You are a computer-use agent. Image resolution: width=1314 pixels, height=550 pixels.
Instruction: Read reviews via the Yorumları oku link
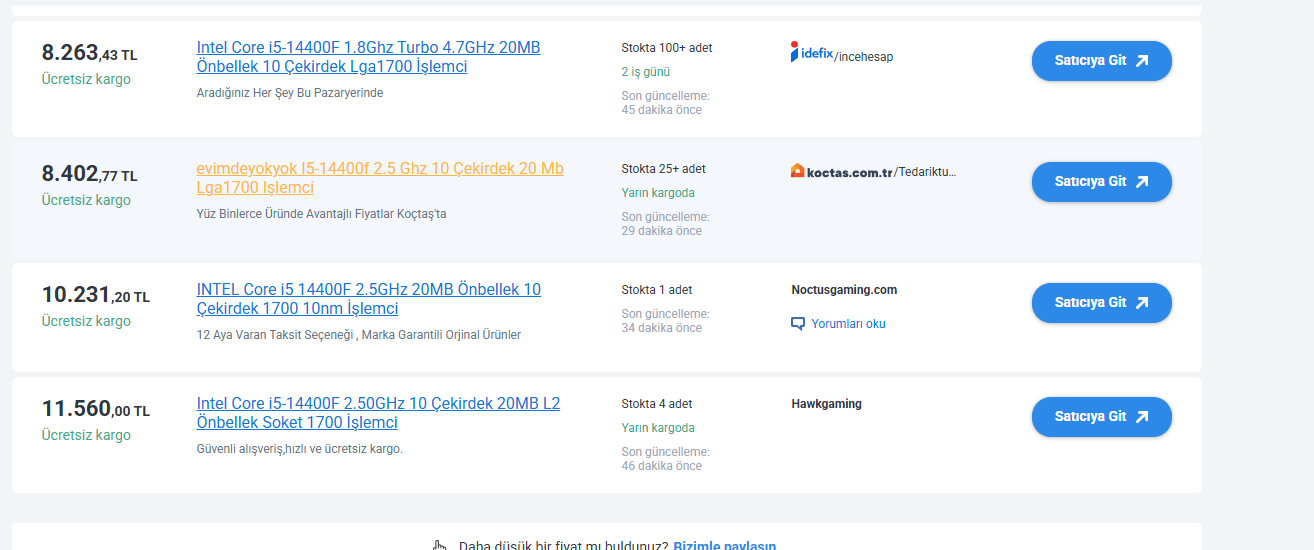tap(848, 324)
